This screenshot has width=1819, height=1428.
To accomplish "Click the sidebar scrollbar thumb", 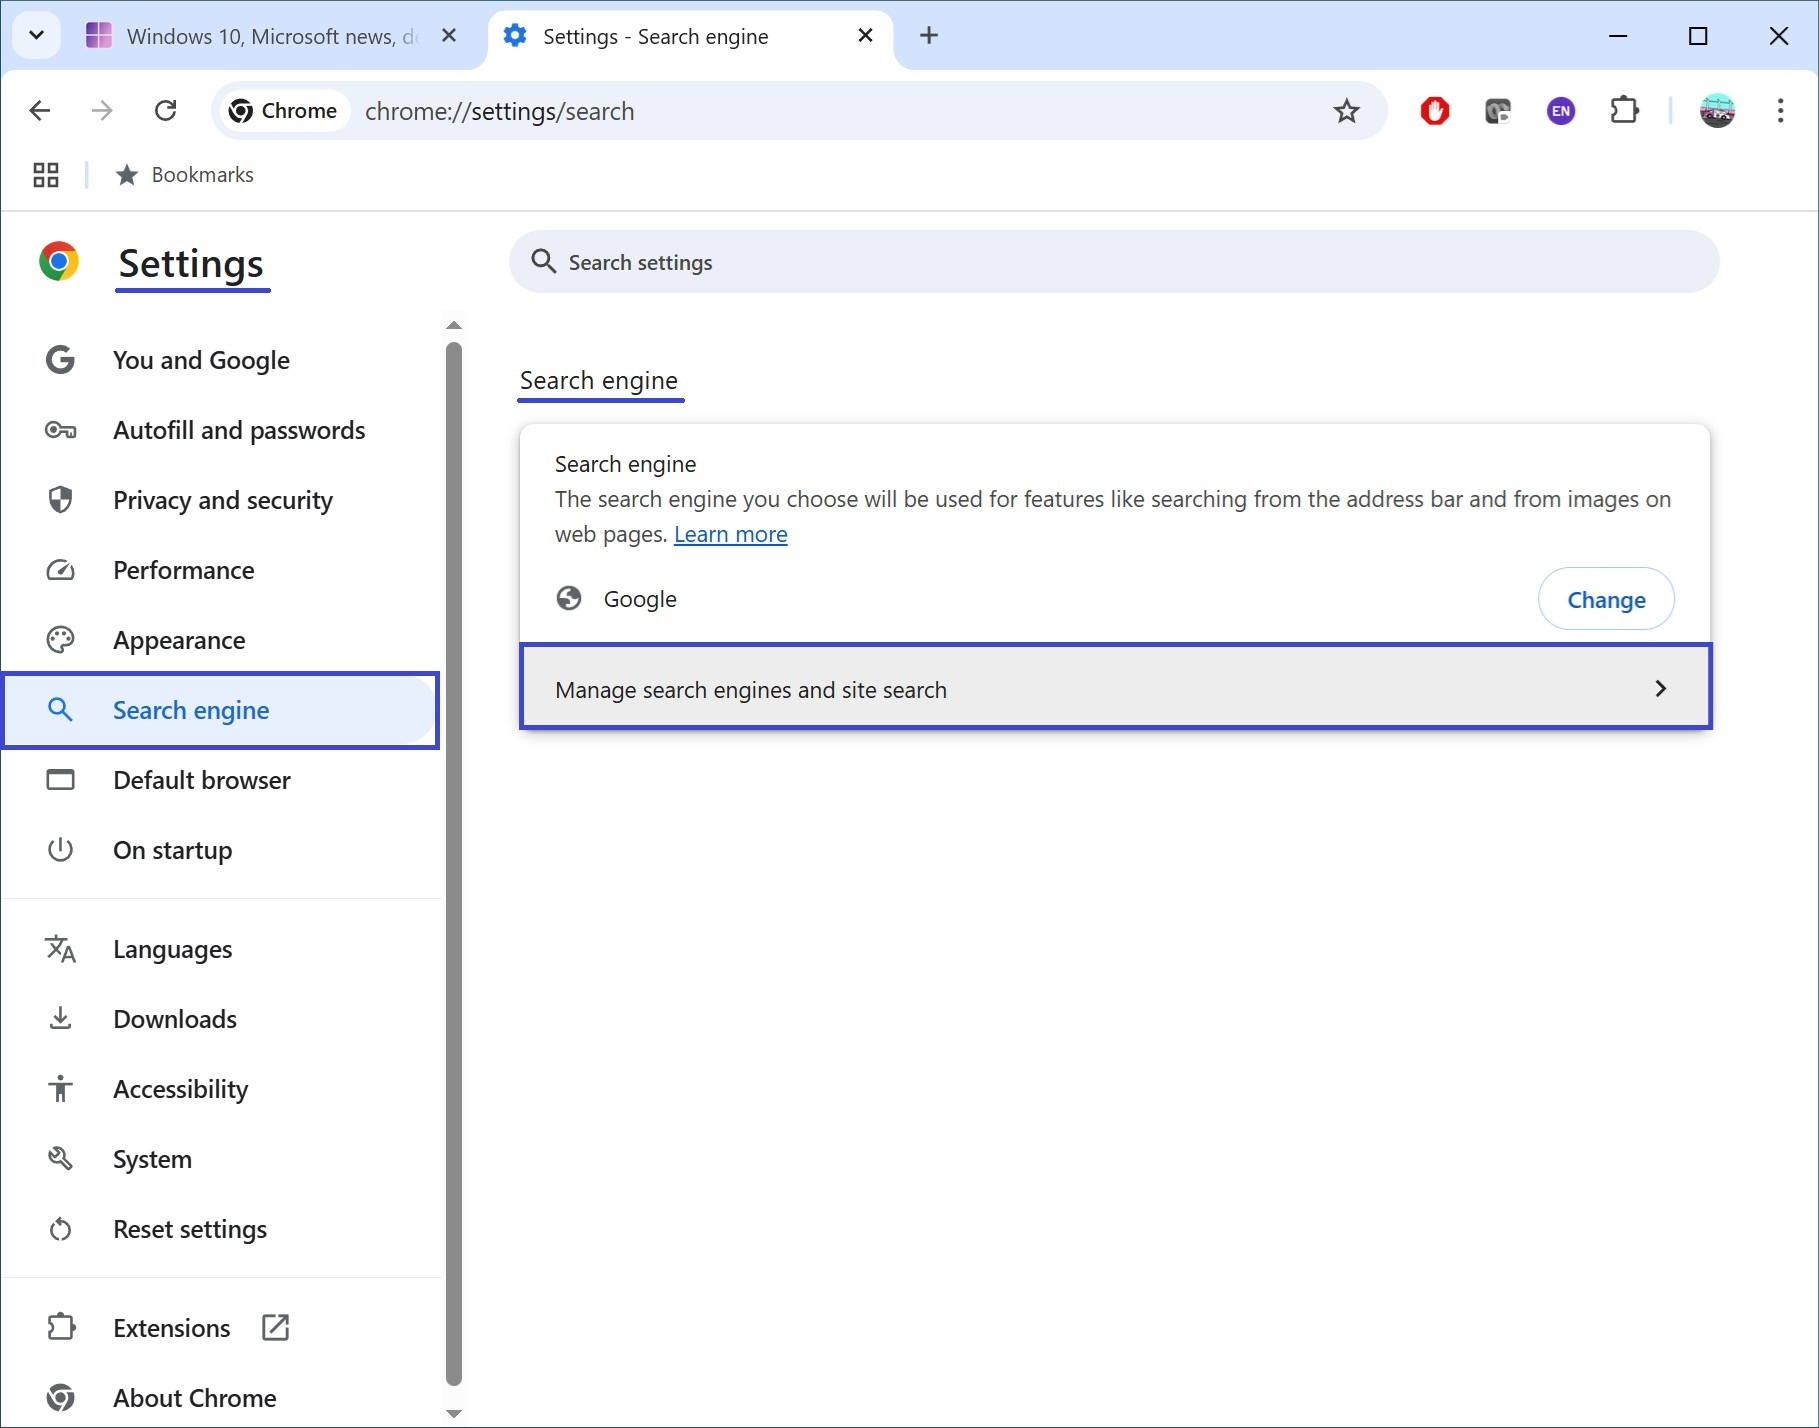I will (x=454, y=864).
